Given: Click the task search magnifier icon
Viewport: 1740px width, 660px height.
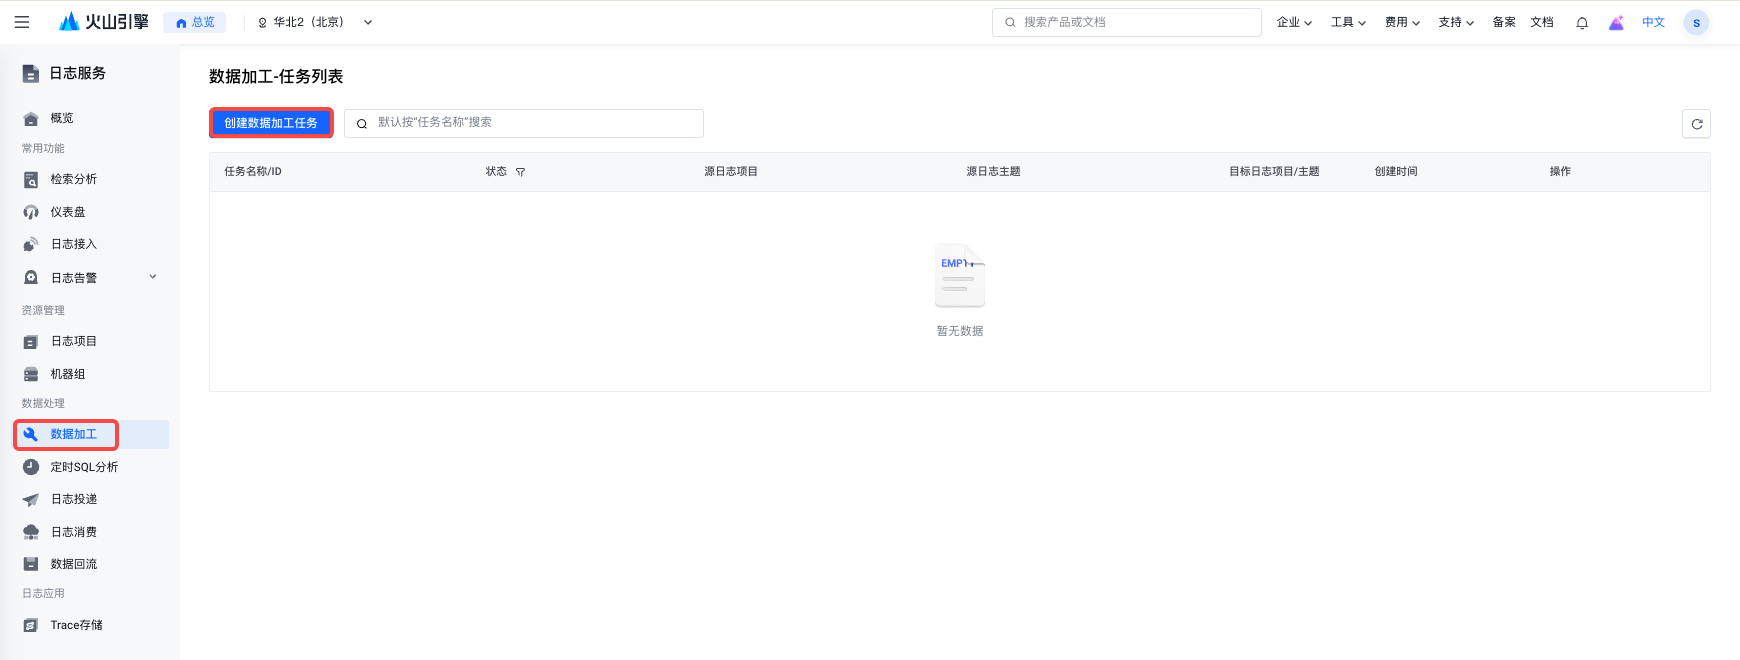Looking at the screenshot, I should click(x=362, y=124).
